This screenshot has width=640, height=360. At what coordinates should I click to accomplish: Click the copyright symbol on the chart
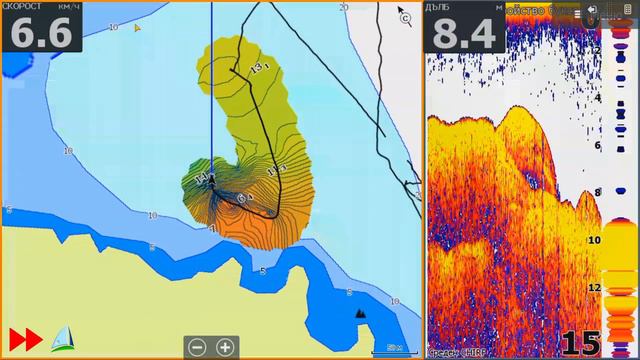pos(405,18)
